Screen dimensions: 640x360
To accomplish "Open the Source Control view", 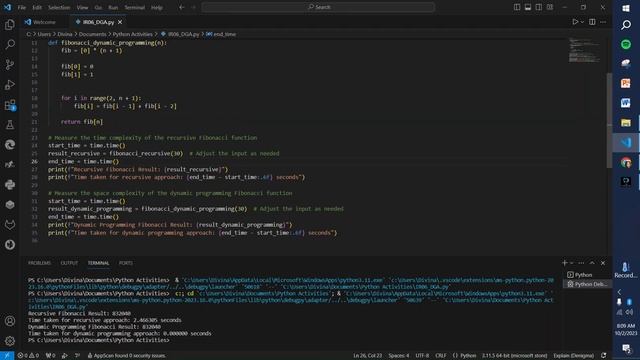I will coord(10,64).
